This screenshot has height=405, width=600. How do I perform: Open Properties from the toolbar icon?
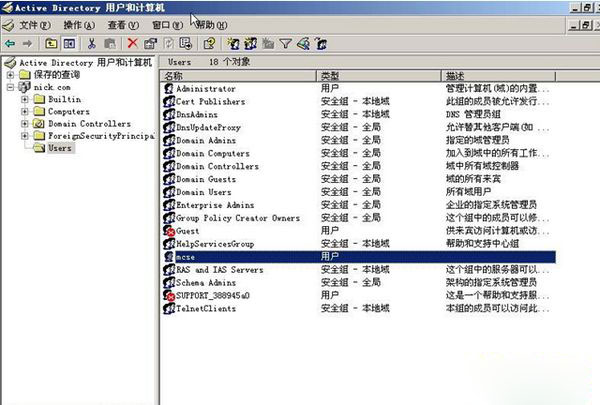pos(150,44)
